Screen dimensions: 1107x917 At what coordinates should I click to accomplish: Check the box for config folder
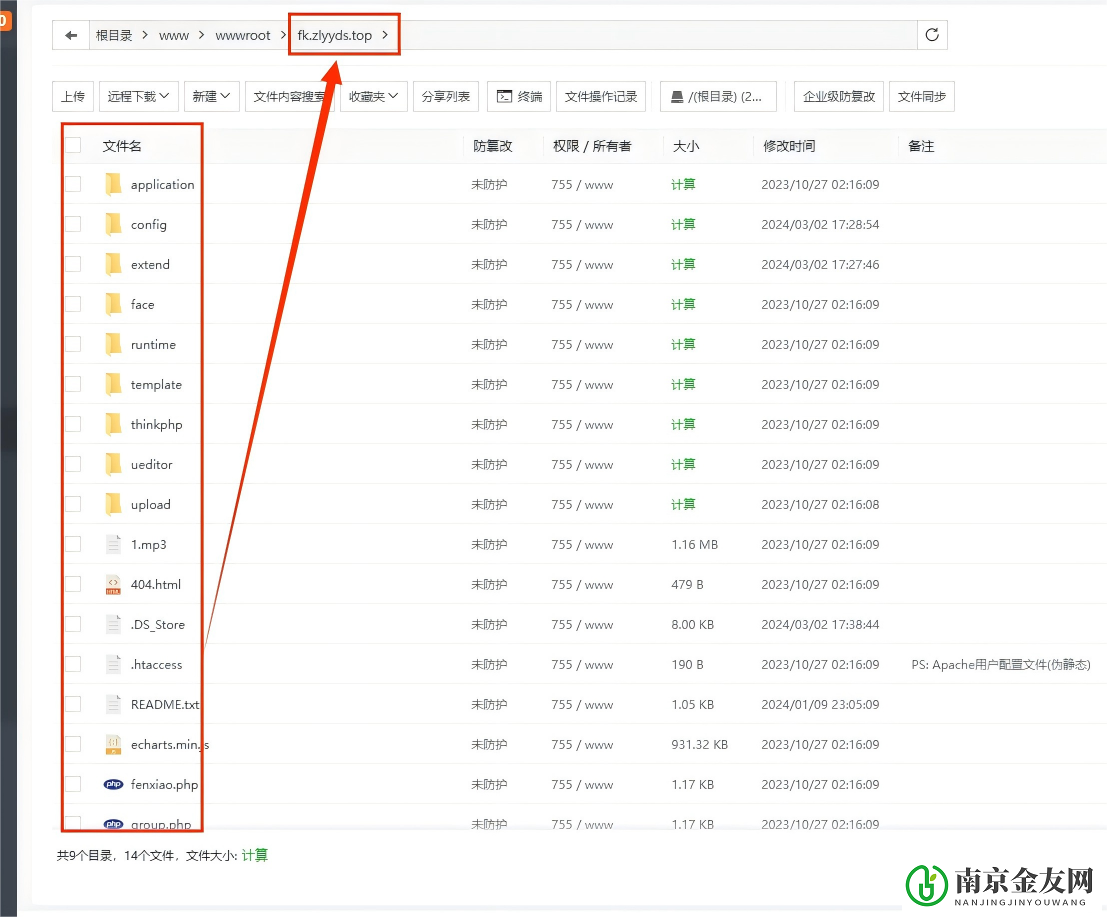click(x=73, y=224)
